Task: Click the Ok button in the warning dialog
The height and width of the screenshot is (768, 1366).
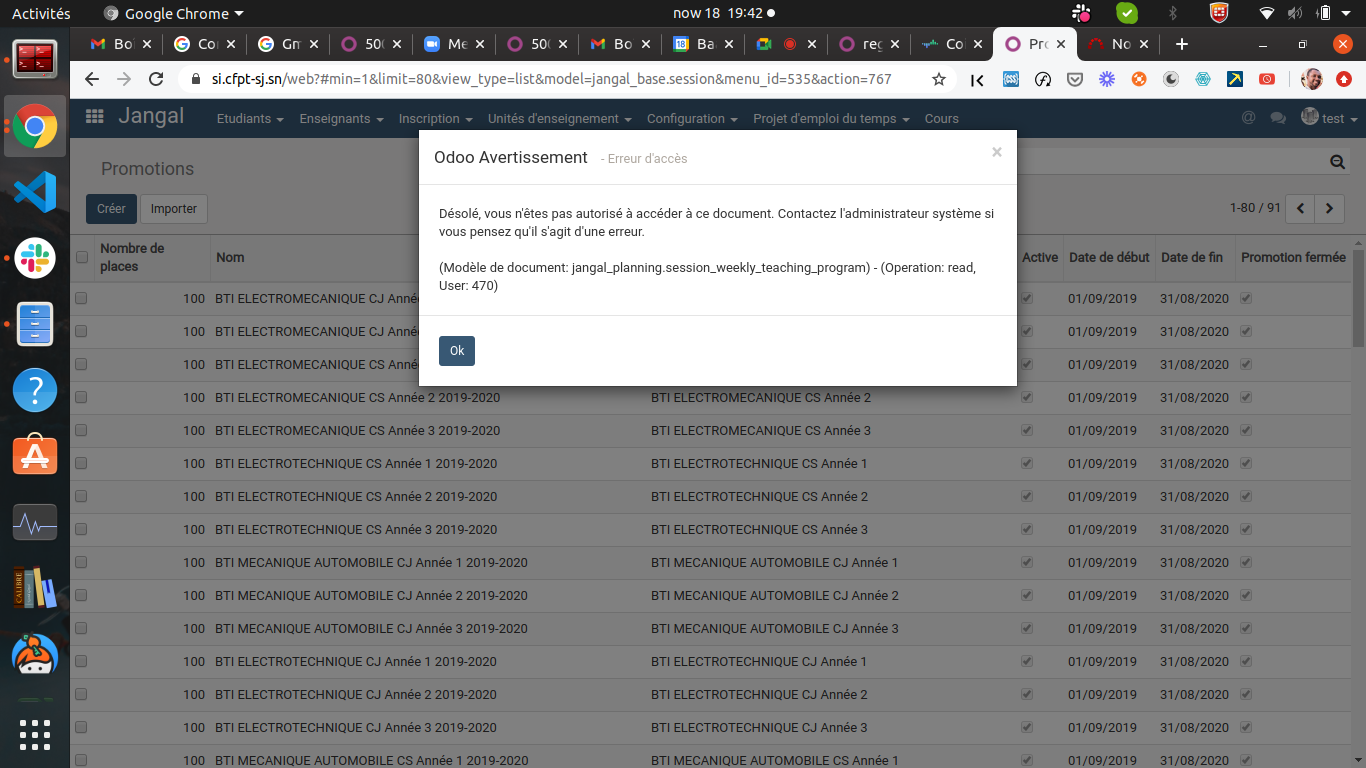Action: pyautogui.click(x=456, y=351)
